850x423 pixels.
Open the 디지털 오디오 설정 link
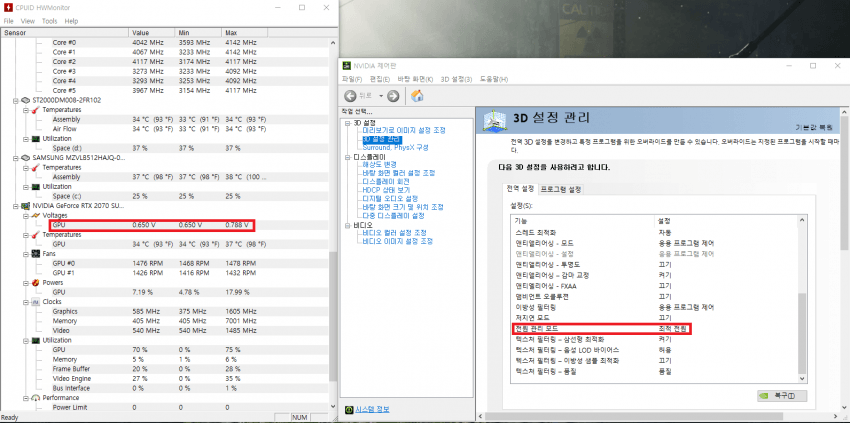[390, 198]
